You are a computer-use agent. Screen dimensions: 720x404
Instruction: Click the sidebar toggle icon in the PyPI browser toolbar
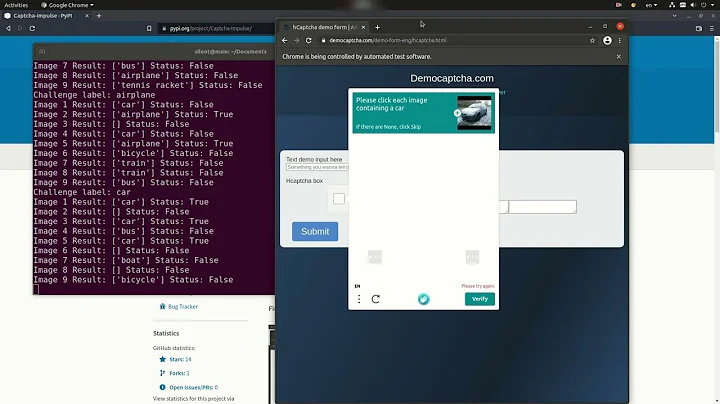click(699, 28)
